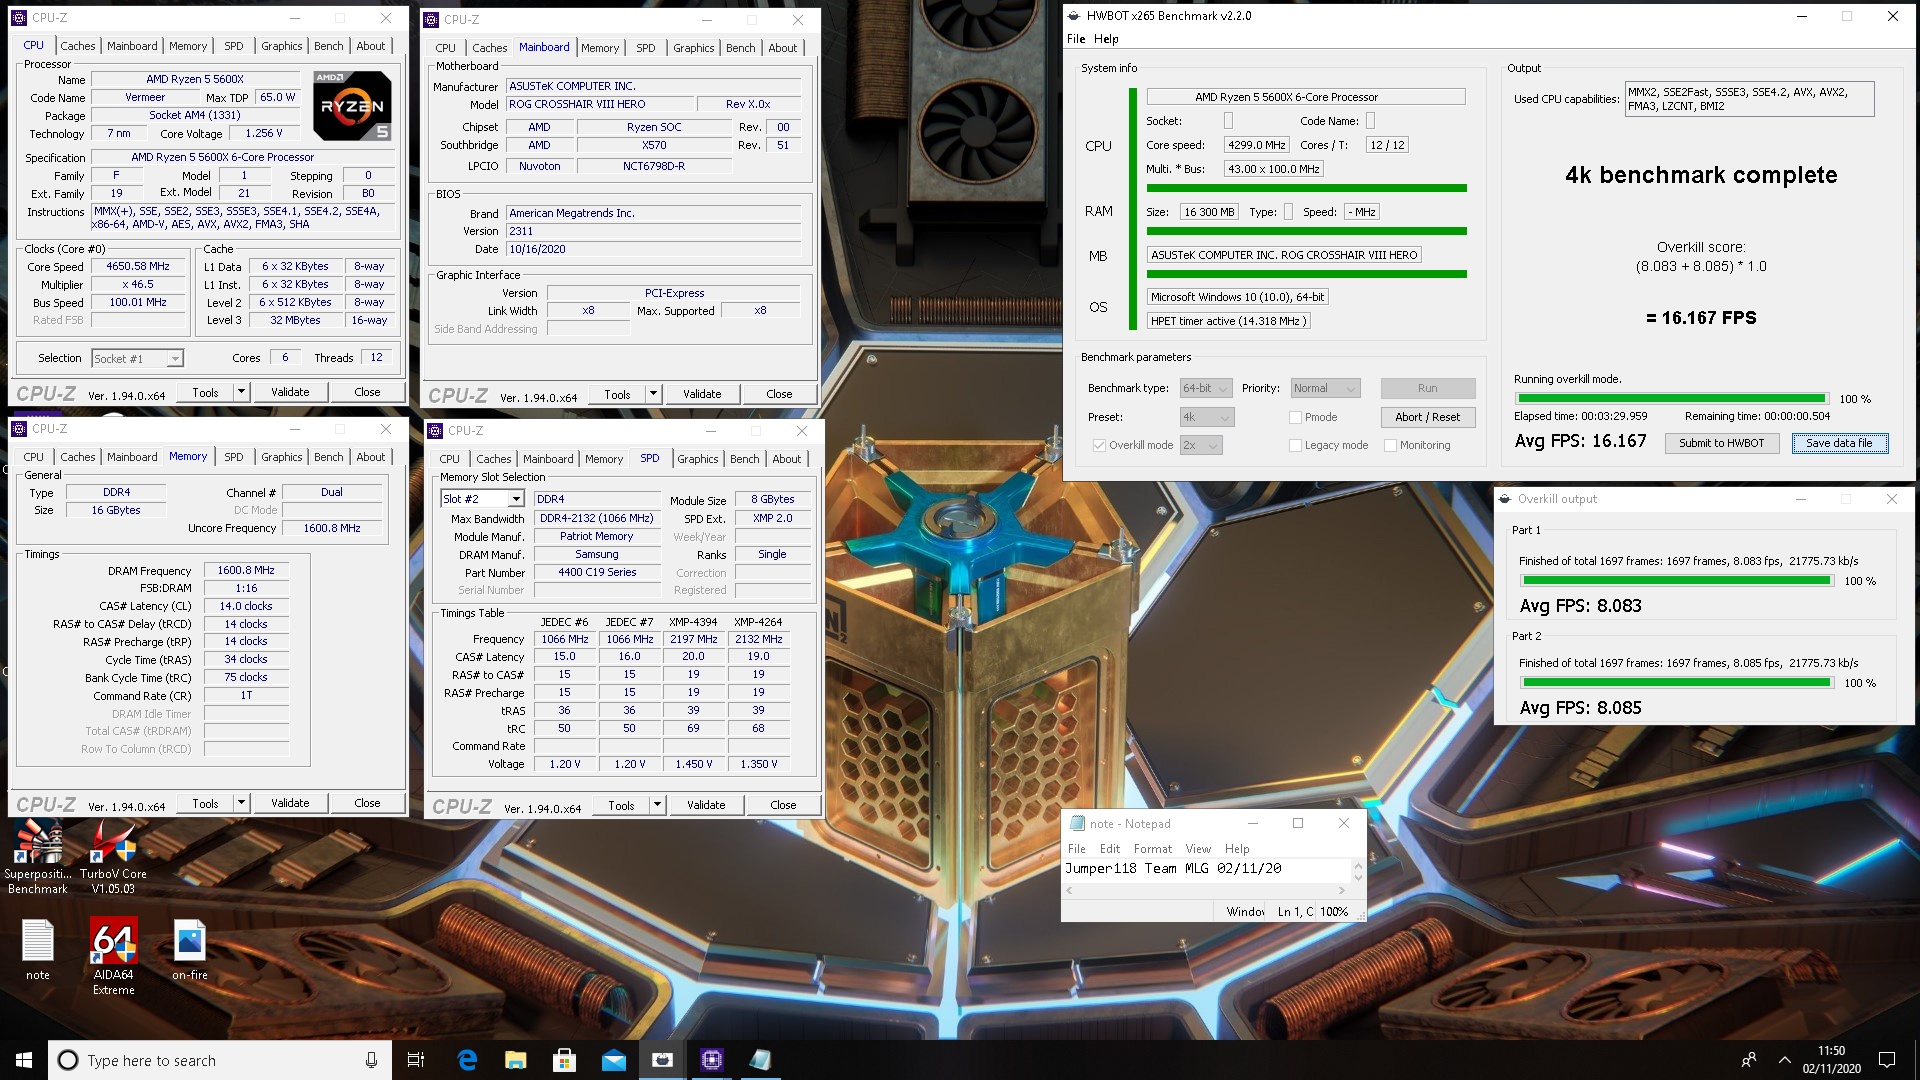Switch to Bench tab in CPU-Z Mainboard window
Viewport: 1920px width, 1080px height.
coord(741,48)
